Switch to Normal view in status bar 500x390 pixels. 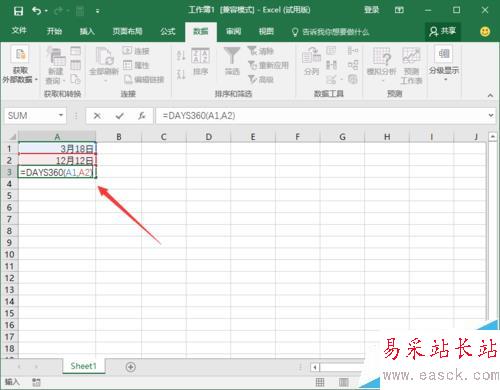pos(320,382)
